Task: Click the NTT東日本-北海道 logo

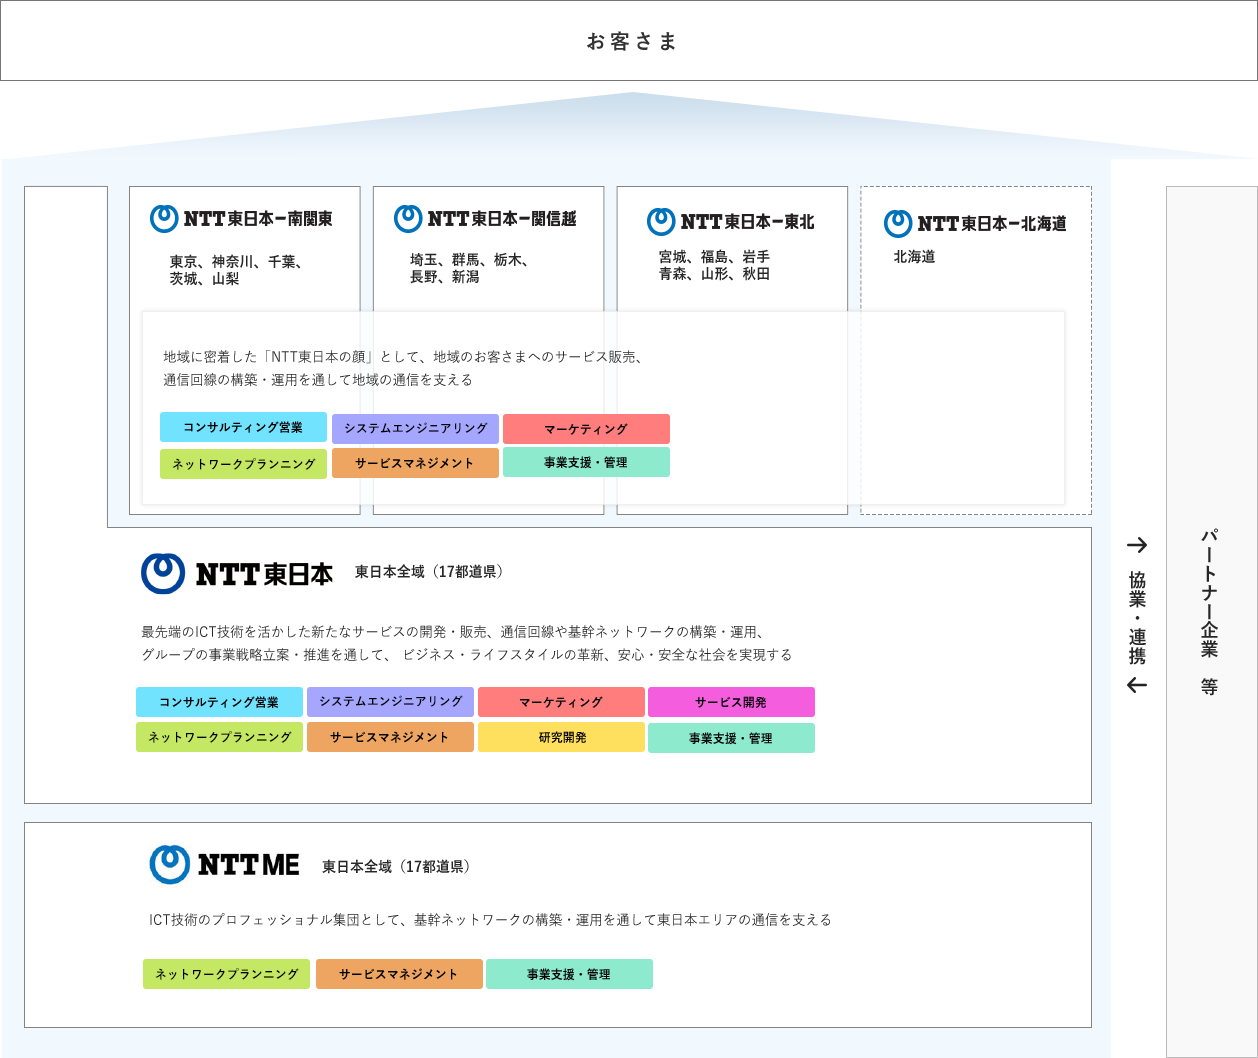Action: pyautogui.click(x=975, y=223)
